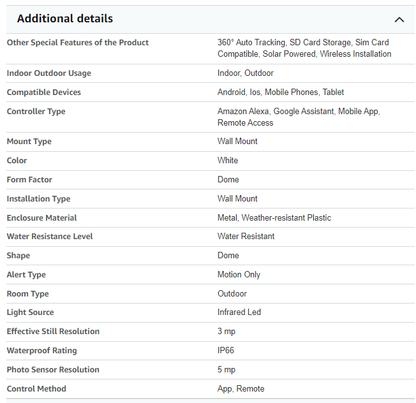Click the Water Resistance Level label
The width and height of the screenshot is (416, 403).
50,236
